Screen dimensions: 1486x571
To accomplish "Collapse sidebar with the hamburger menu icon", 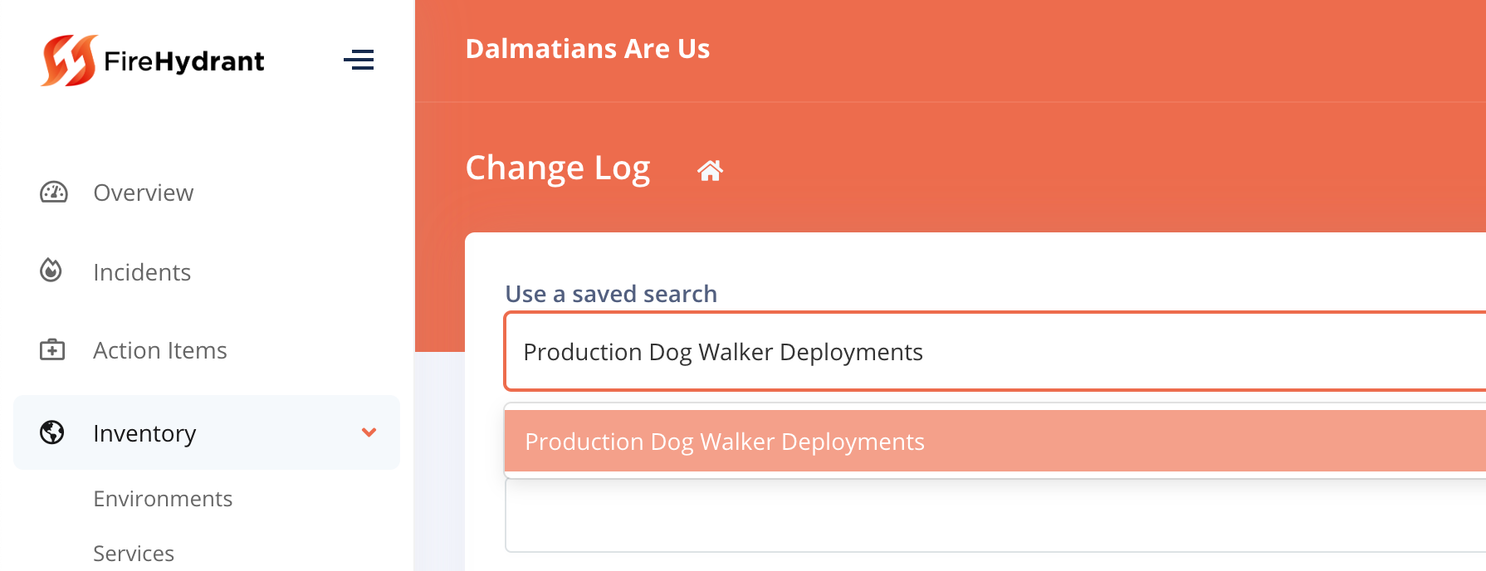I will click(358, 60).
